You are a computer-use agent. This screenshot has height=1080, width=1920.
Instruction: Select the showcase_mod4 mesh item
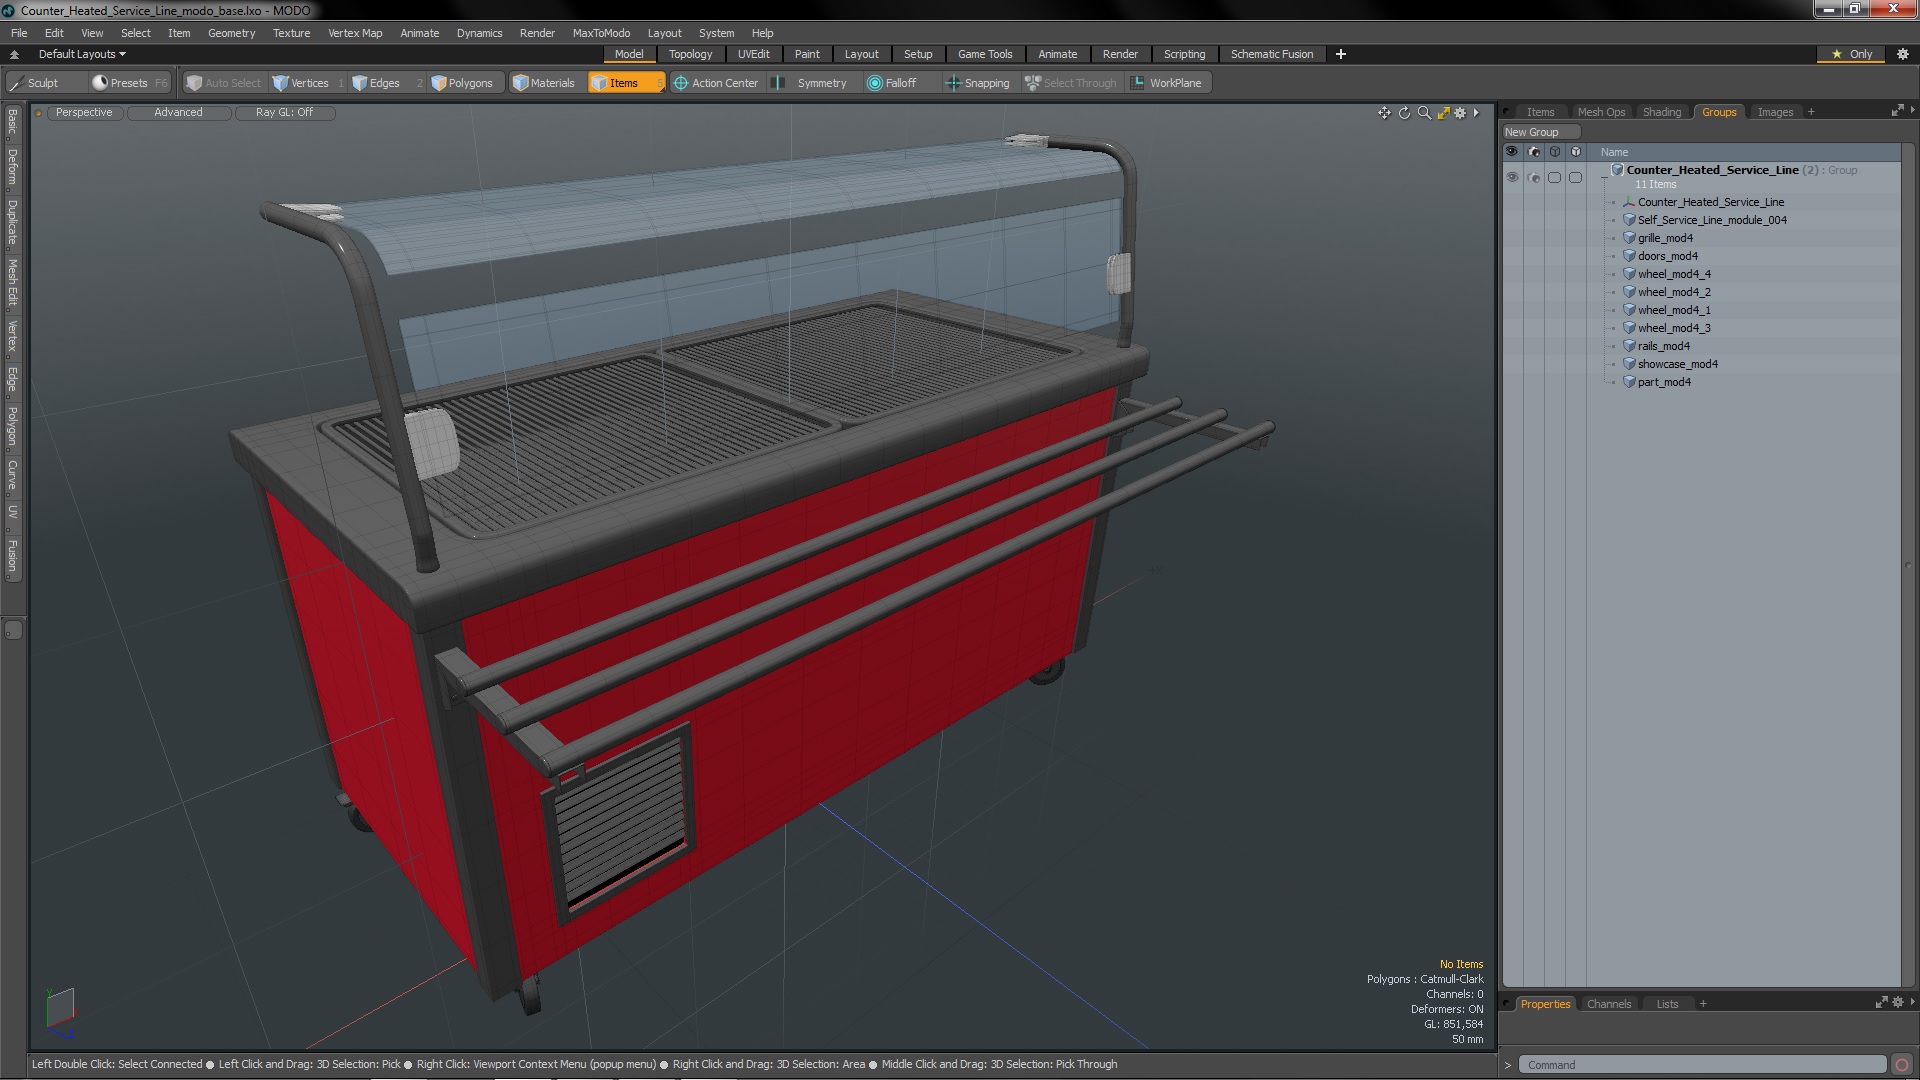coord(1677,364)
